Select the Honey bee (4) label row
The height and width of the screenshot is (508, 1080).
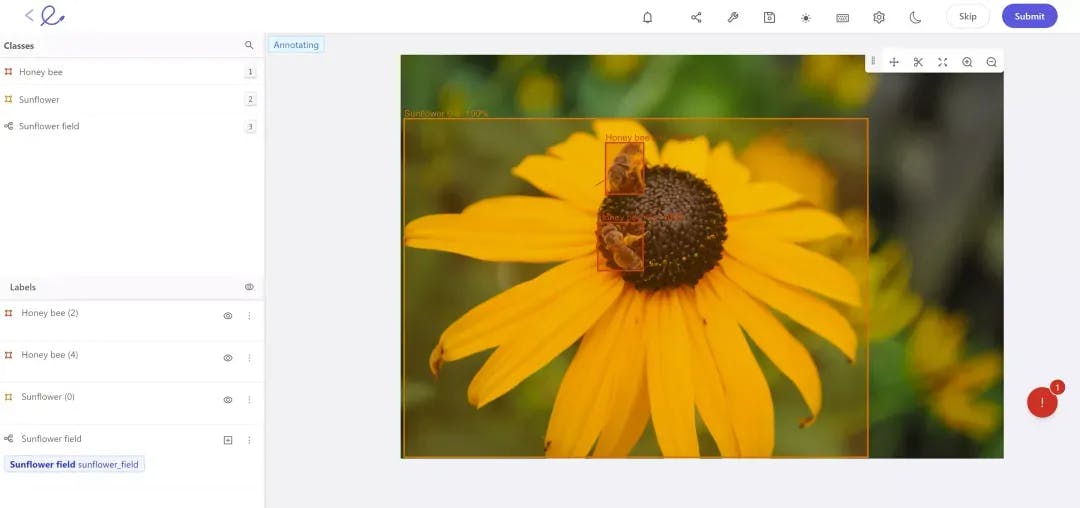(132, 362)
